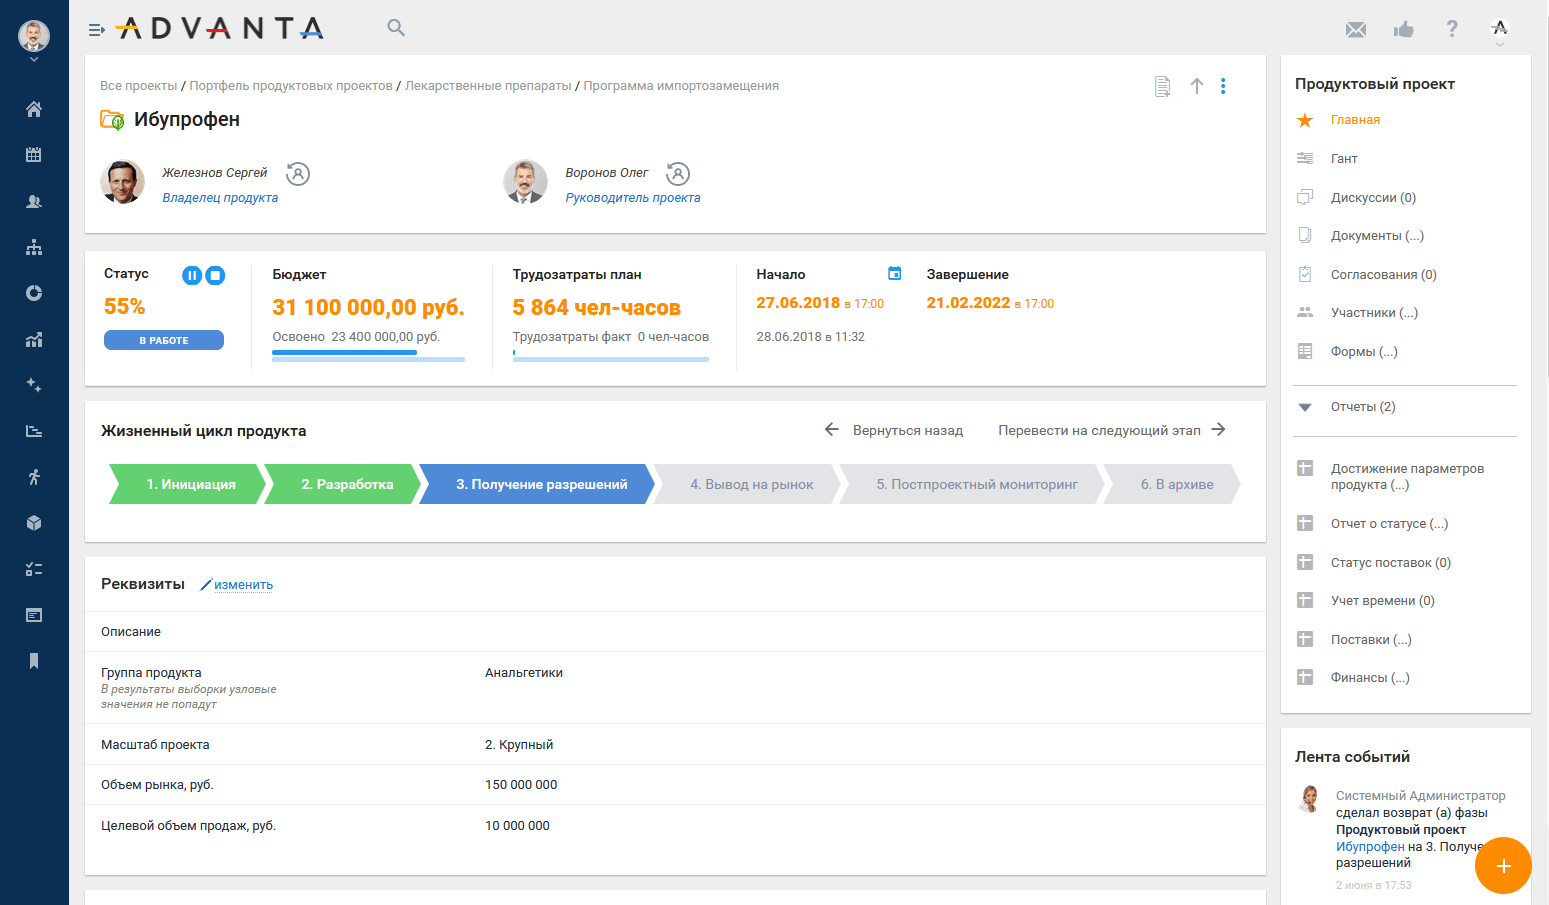Change manager via icon next to Воронов Олег

(x=678, y=174)
